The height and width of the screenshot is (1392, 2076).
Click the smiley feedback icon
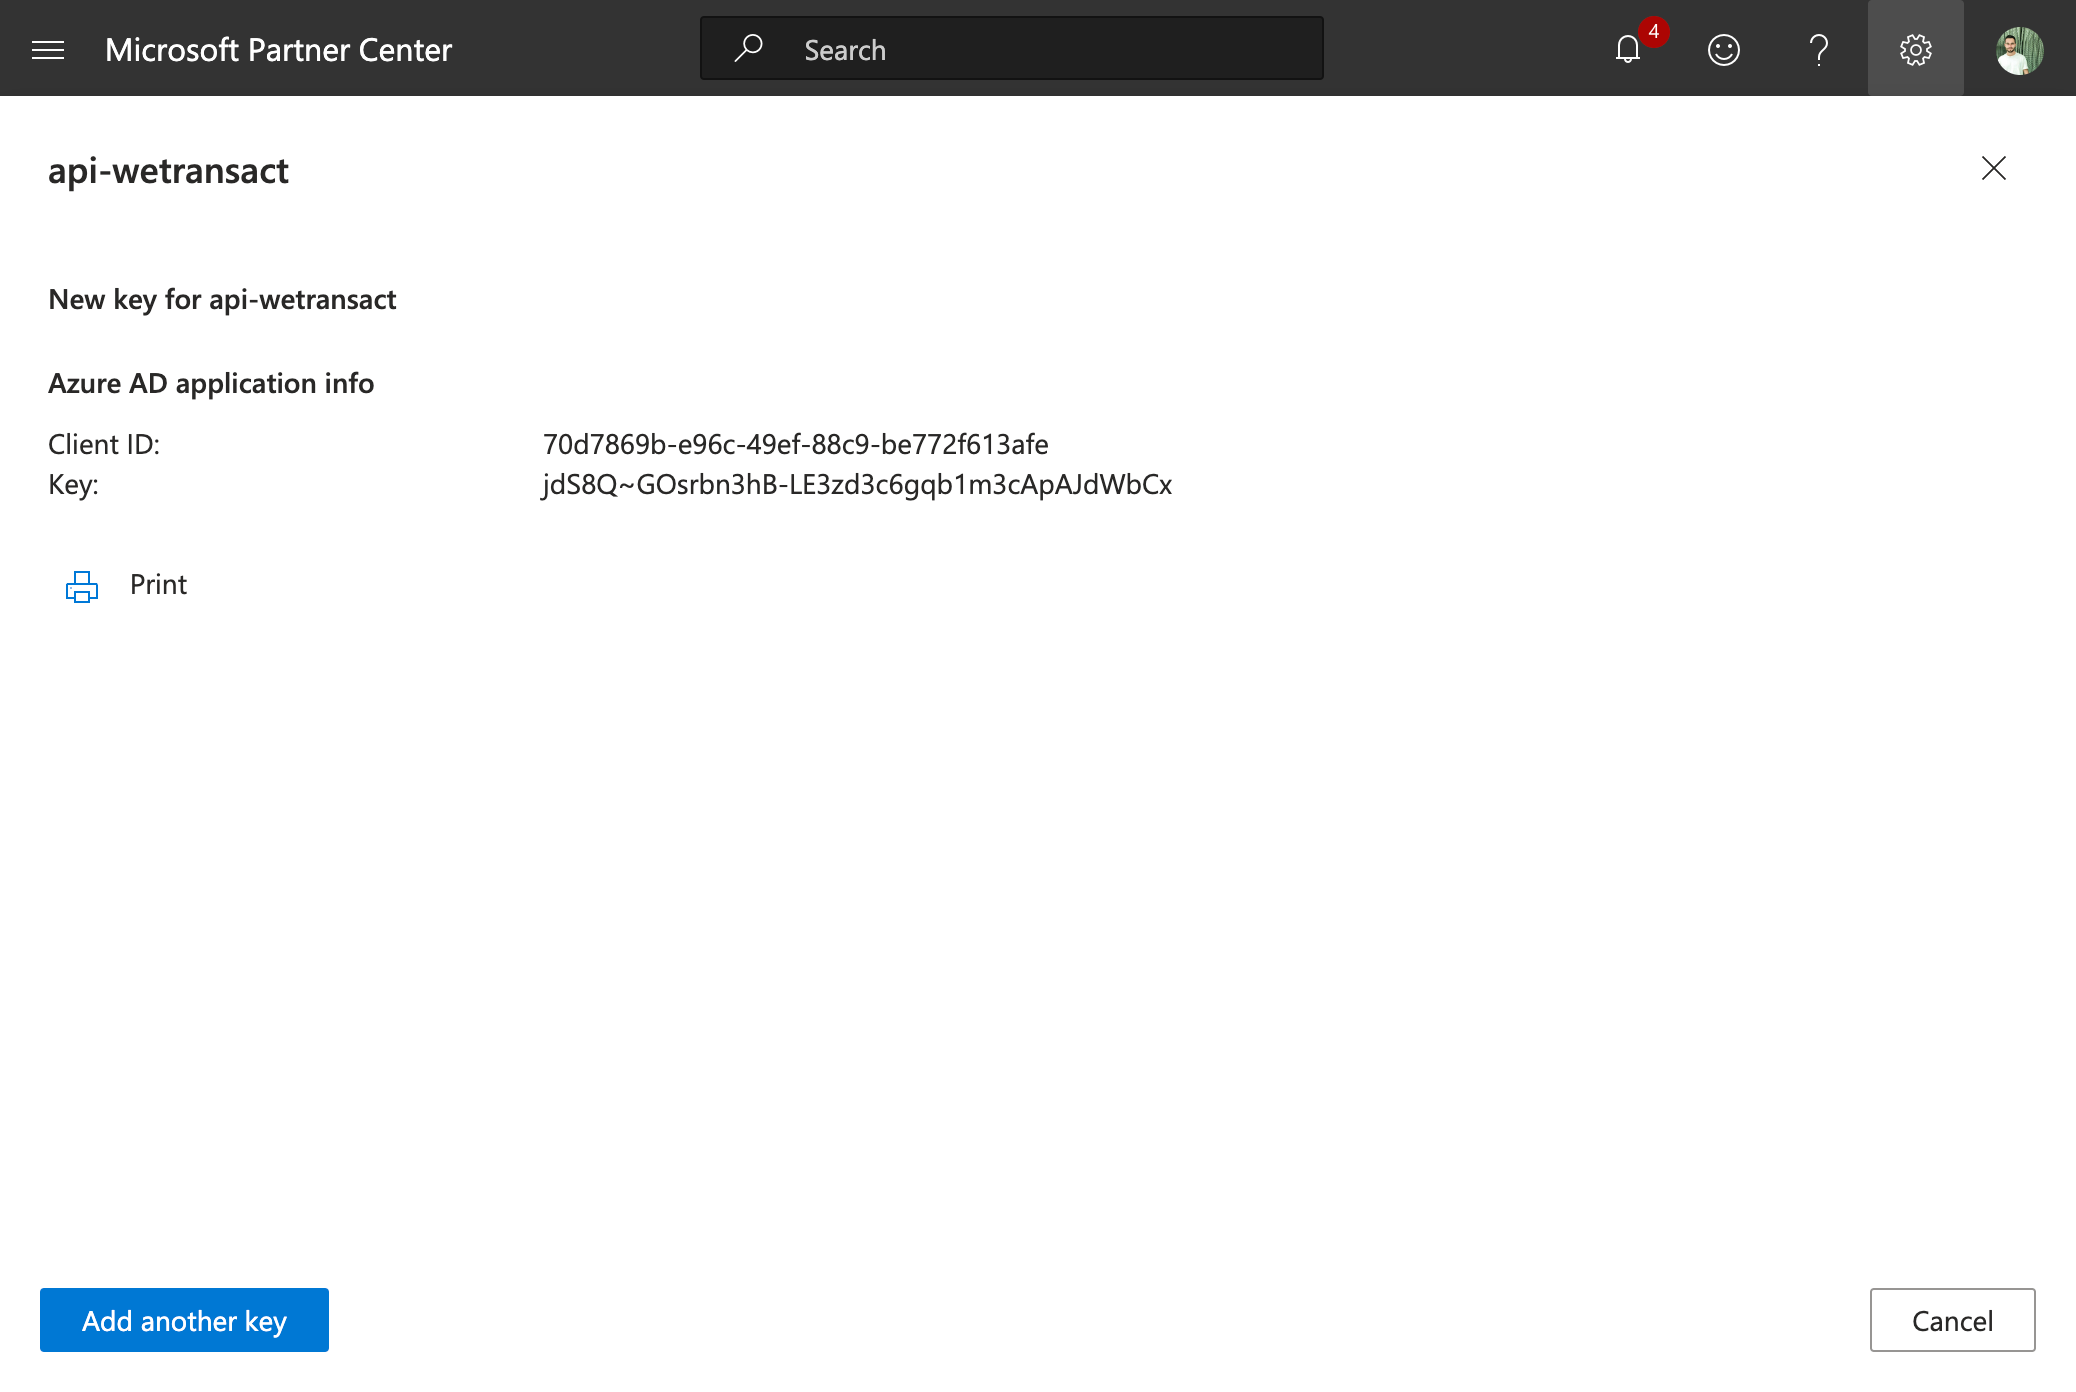pos(1723,49)
